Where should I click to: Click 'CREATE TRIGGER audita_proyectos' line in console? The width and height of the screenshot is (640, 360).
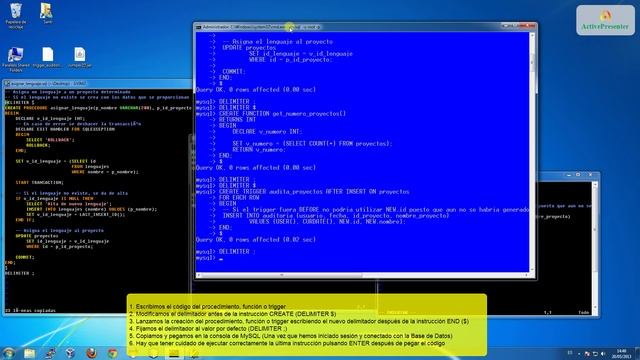pyautogui.click(x=314, y=191)
